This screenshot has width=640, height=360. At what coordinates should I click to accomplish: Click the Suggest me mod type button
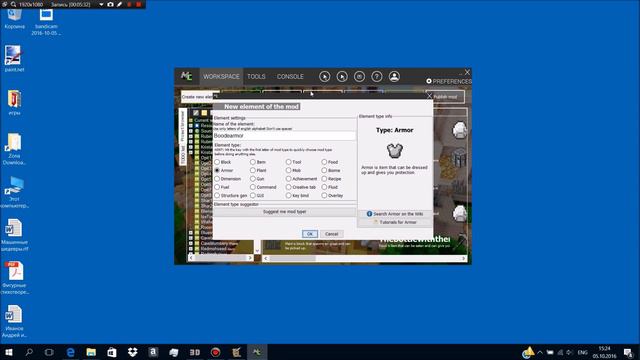[x=284, y=212]
